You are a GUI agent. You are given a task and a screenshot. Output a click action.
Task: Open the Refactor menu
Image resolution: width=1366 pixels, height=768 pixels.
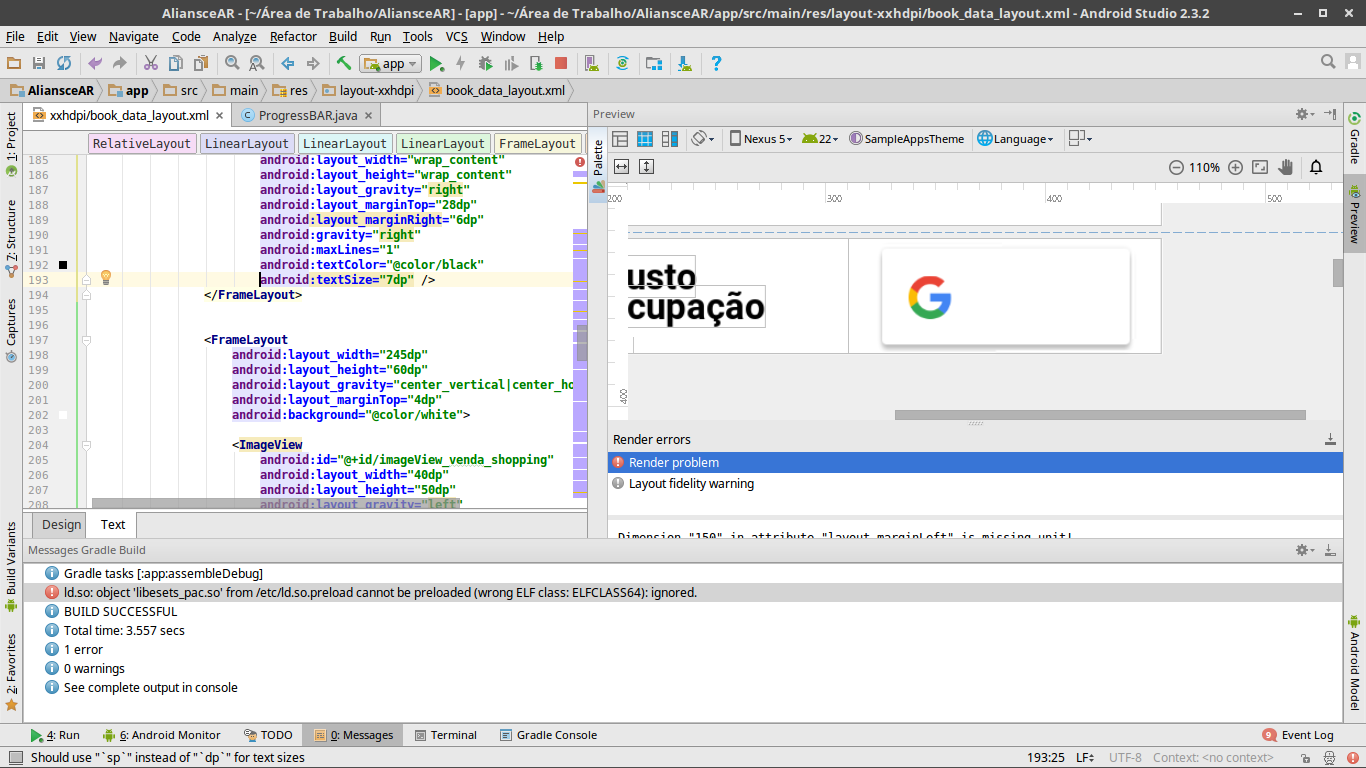coord(293,36)
